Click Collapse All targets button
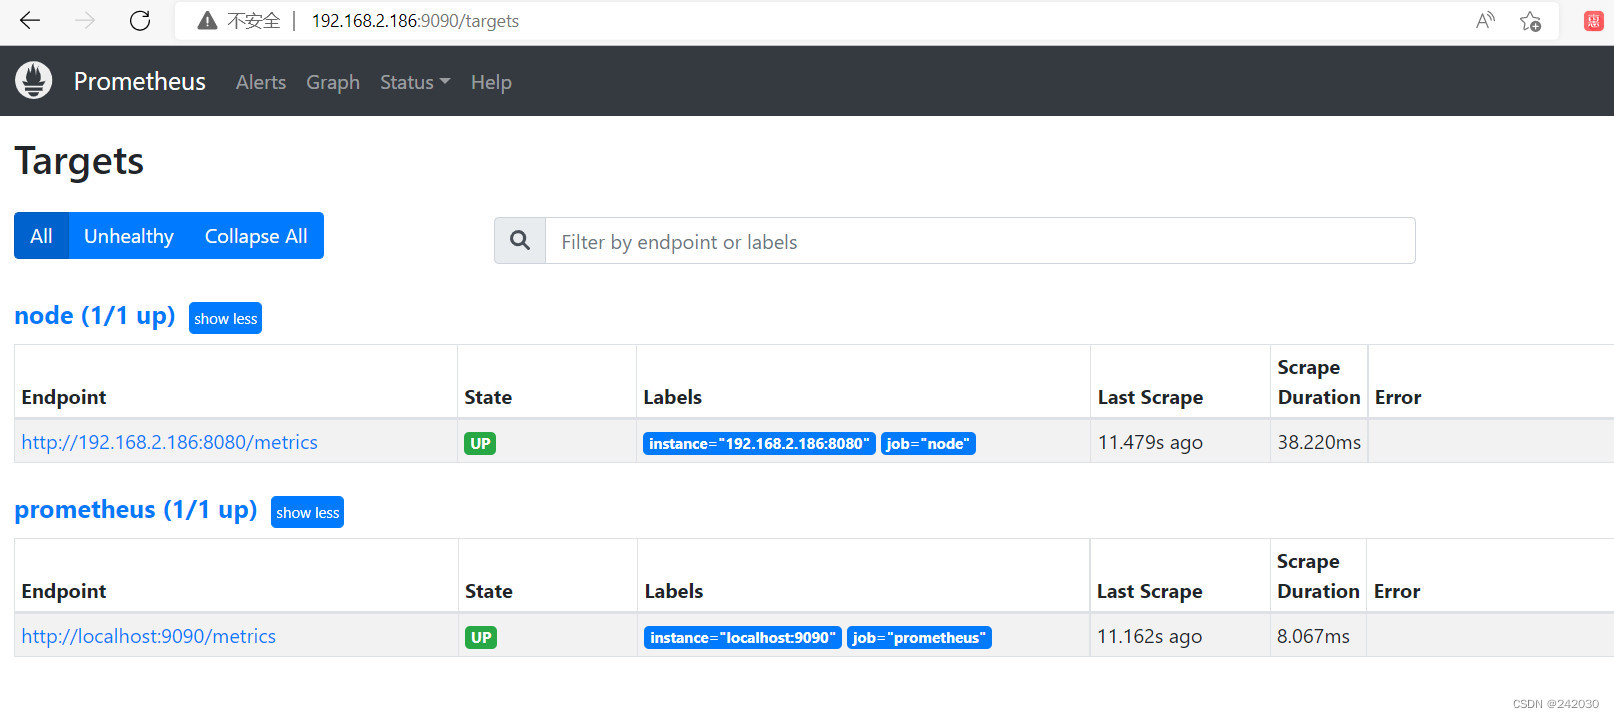 point(256,236)
